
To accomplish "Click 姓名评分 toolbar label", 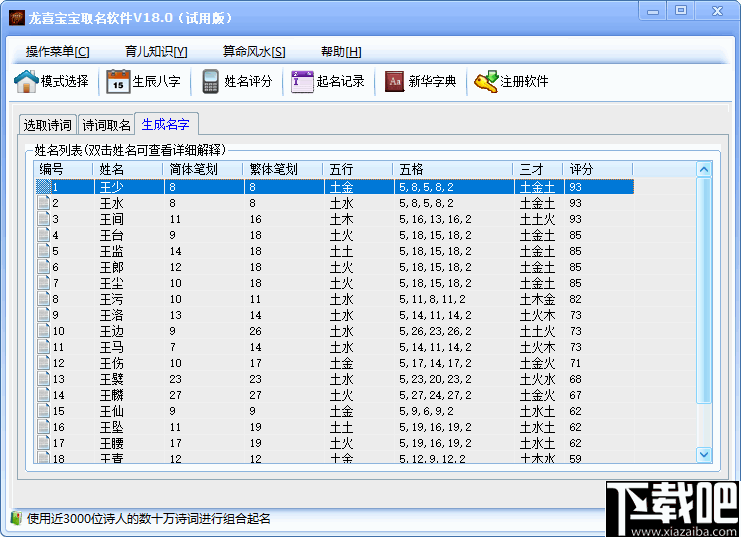I will coord(248,81).
